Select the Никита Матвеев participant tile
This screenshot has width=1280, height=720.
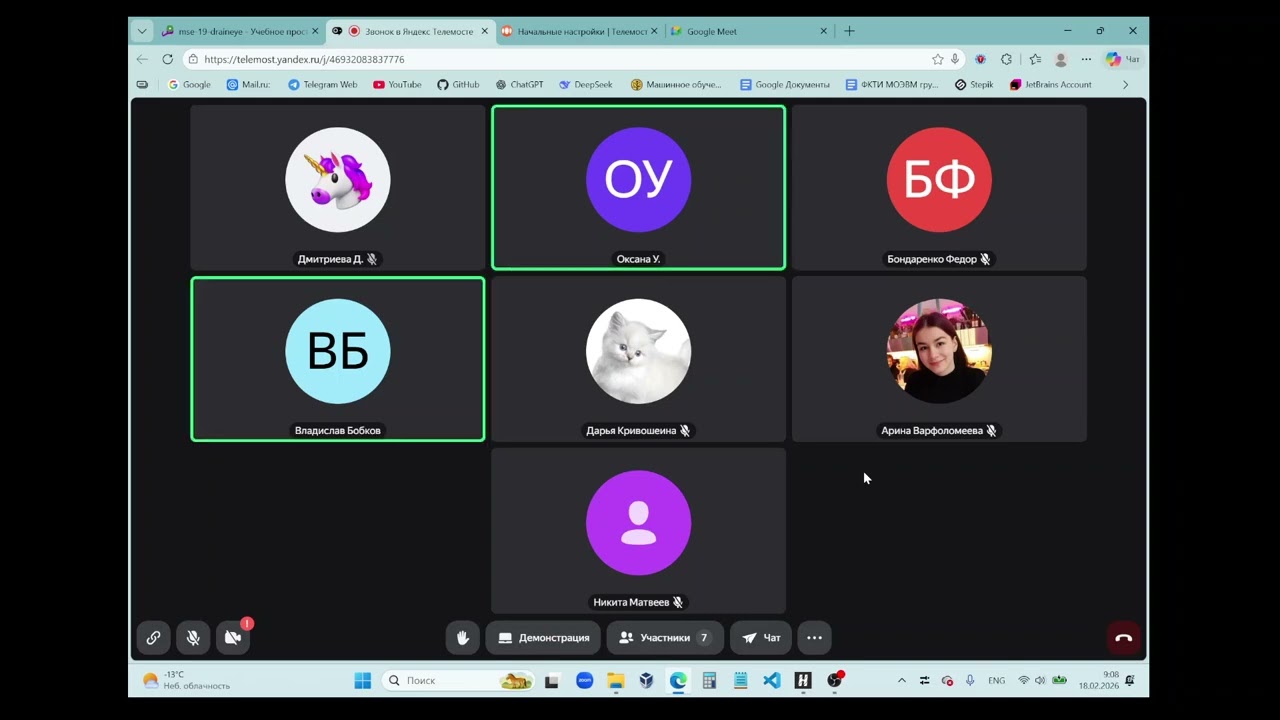(x=638, y=531)
